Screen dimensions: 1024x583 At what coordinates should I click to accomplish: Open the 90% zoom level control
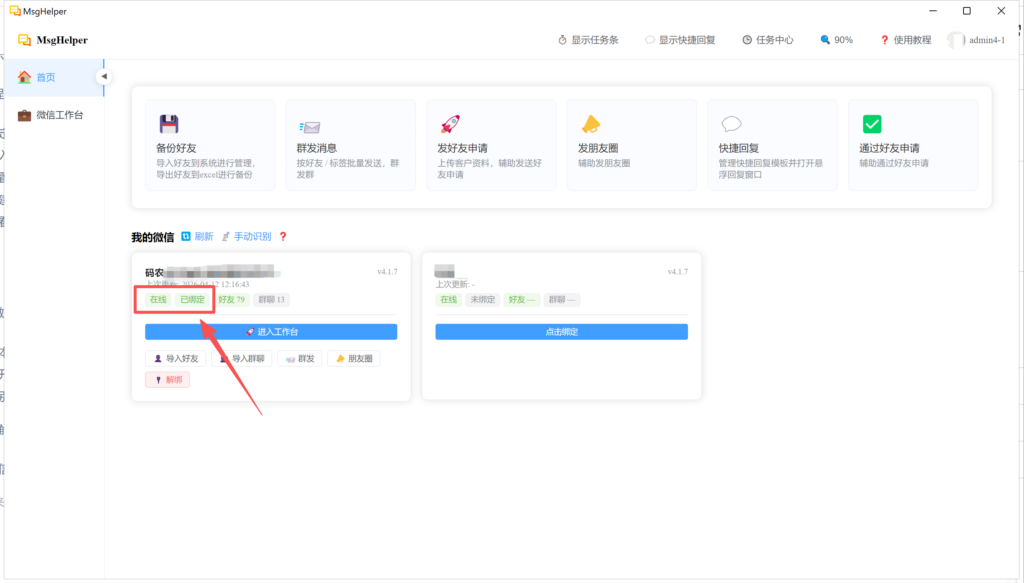coord(836,40)
